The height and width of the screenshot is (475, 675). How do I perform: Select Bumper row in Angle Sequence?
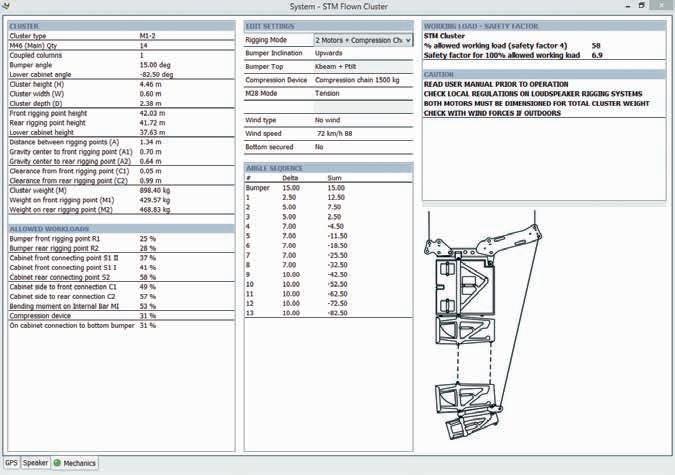point(328,188)
